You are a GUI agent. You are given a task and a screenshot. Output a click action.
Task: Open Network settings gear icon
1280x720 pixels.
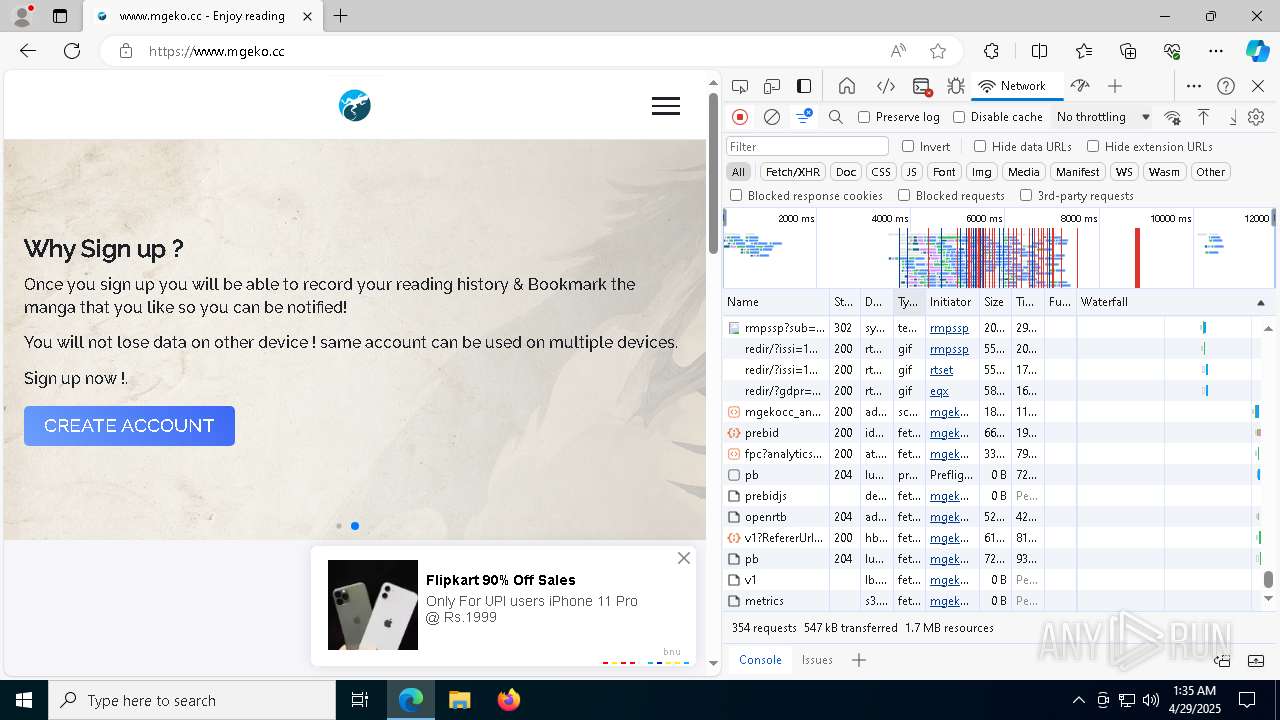1256,117
